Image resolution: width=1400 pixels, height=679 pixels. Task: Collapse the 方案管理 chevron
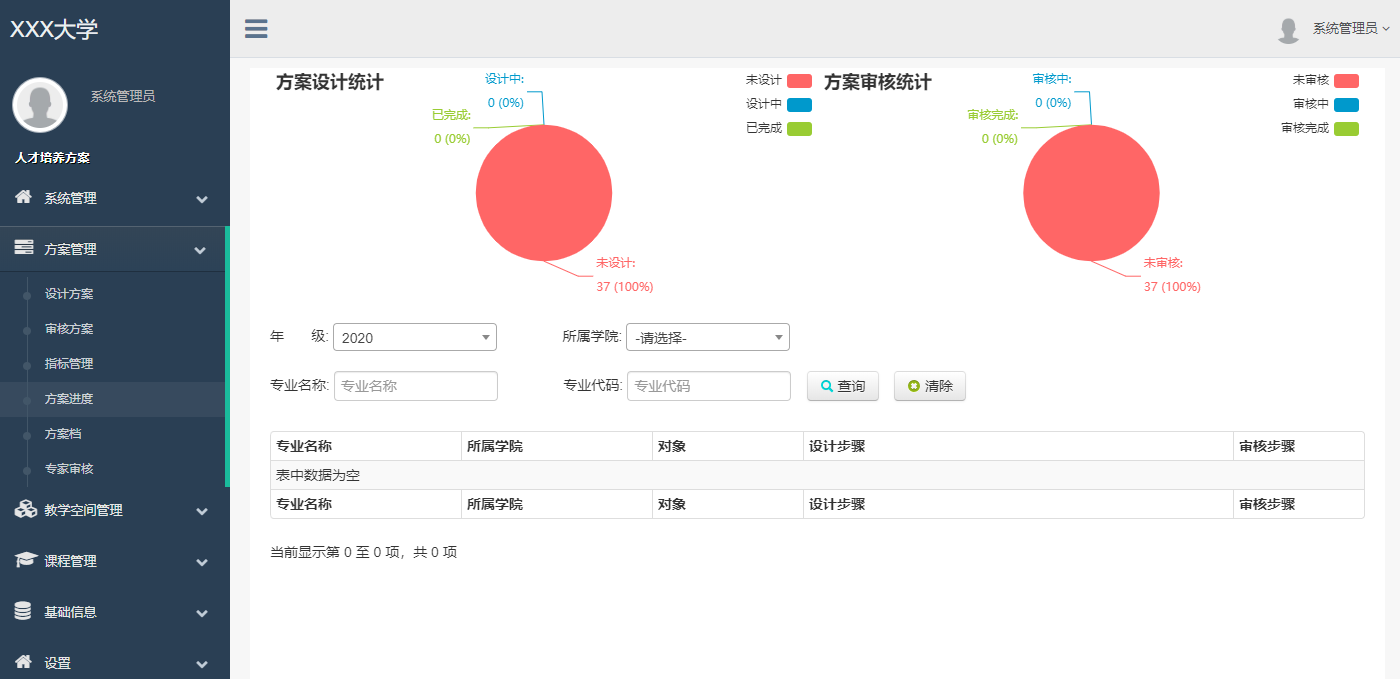pos(202,250)
